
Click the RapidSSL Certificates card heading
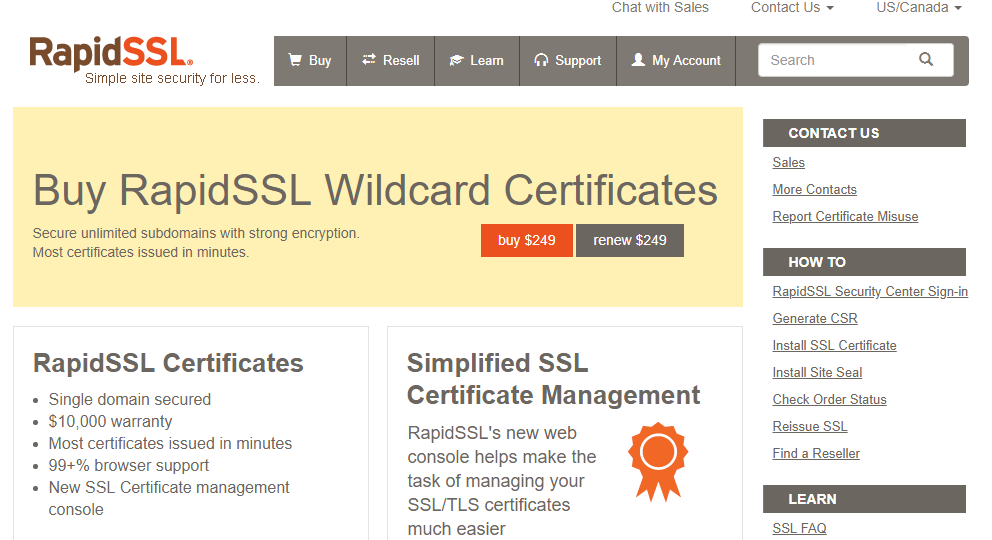click(168, 363)
